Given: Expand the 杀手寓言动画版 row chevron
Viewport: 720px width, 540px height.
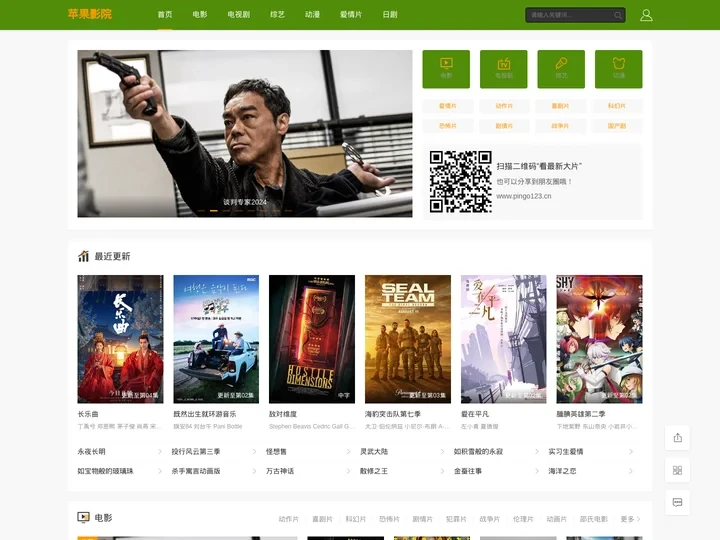Looking at the screenshot, I should pos(254,471).
